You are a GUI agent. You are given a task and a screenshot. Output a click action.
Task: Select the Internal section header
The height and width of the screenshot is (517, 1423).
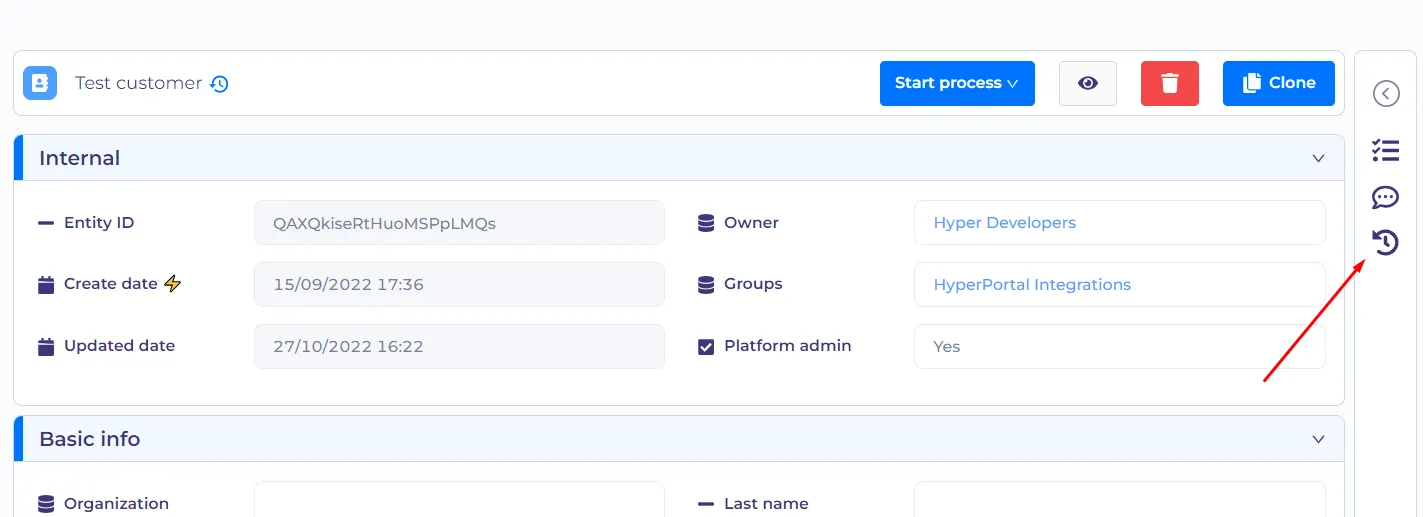pos(679,158)
